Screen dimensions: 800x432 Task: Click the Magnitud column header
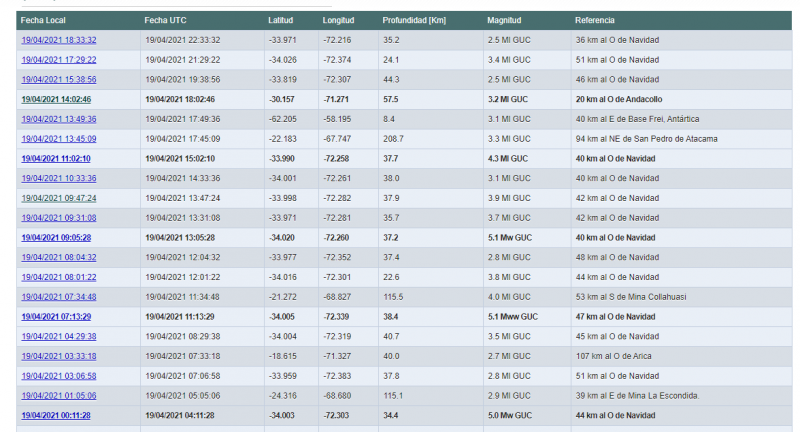(x=504, y=20)
